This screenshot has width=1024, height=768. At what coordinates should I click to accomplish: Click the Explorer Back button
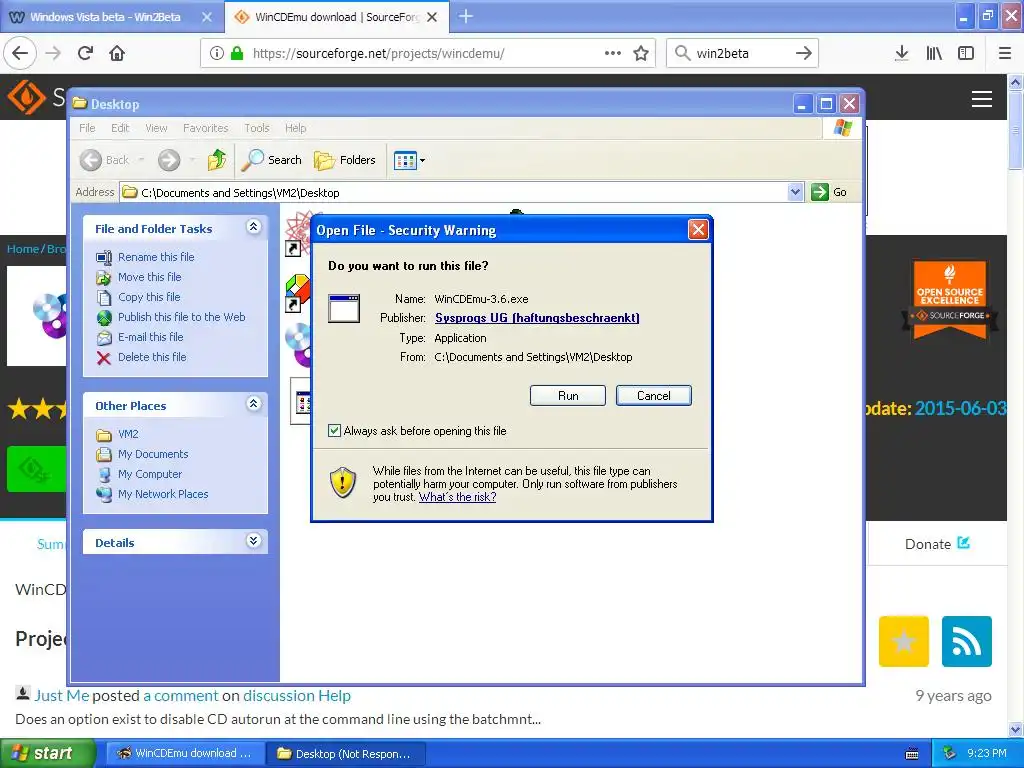pyautogui.click(x=105, y=160)
